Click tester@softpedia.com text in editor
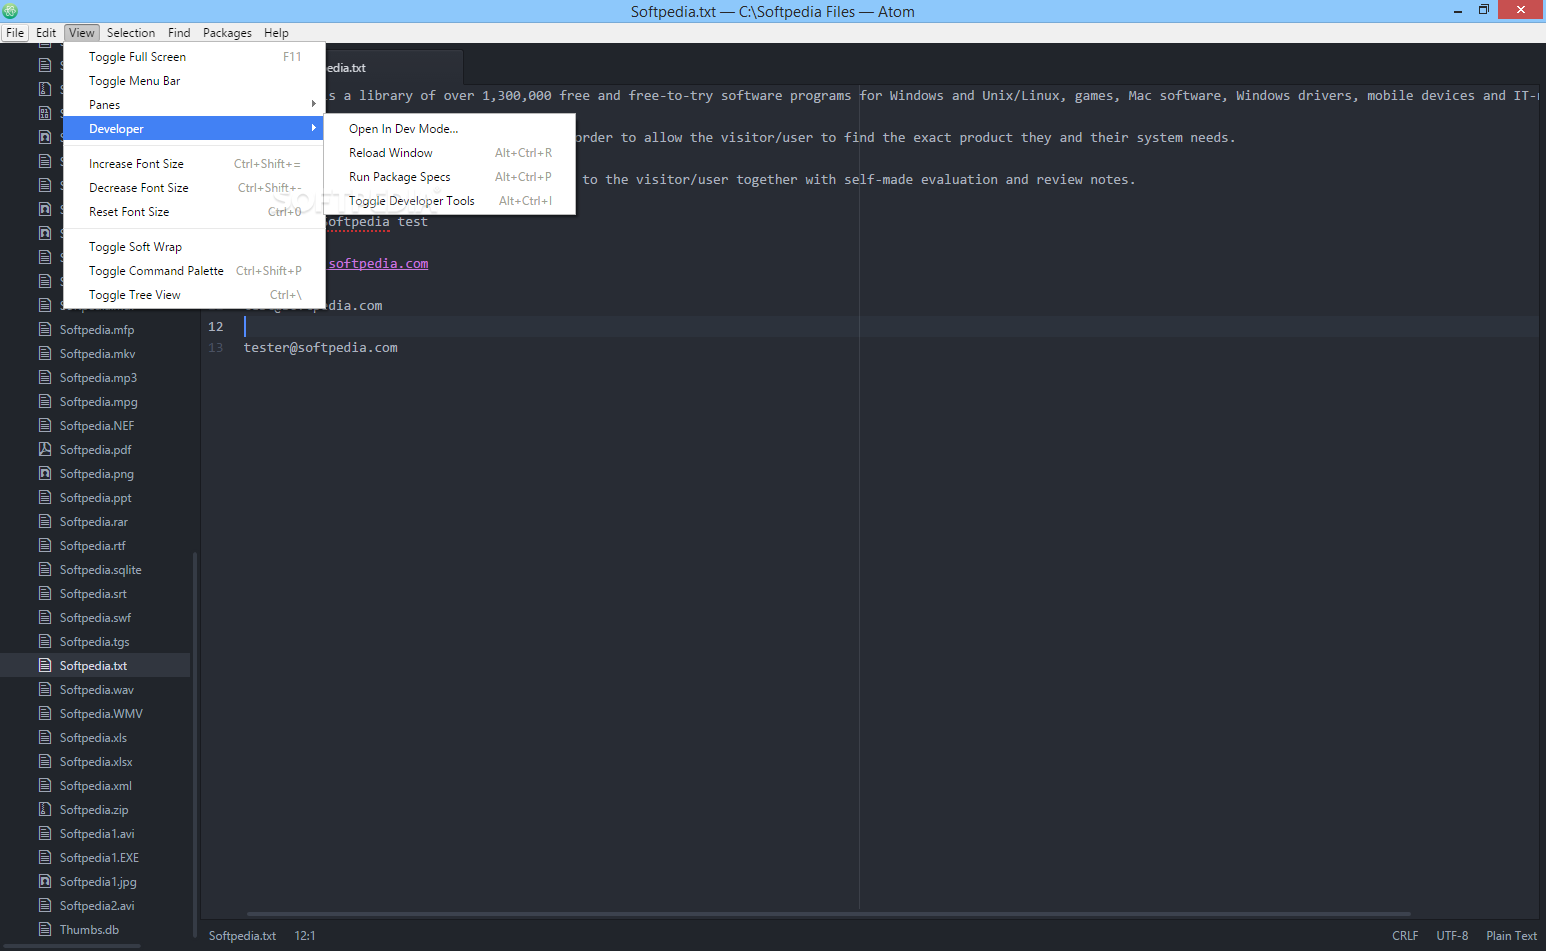The image size is (1546, 951). (x=320, y=348)
